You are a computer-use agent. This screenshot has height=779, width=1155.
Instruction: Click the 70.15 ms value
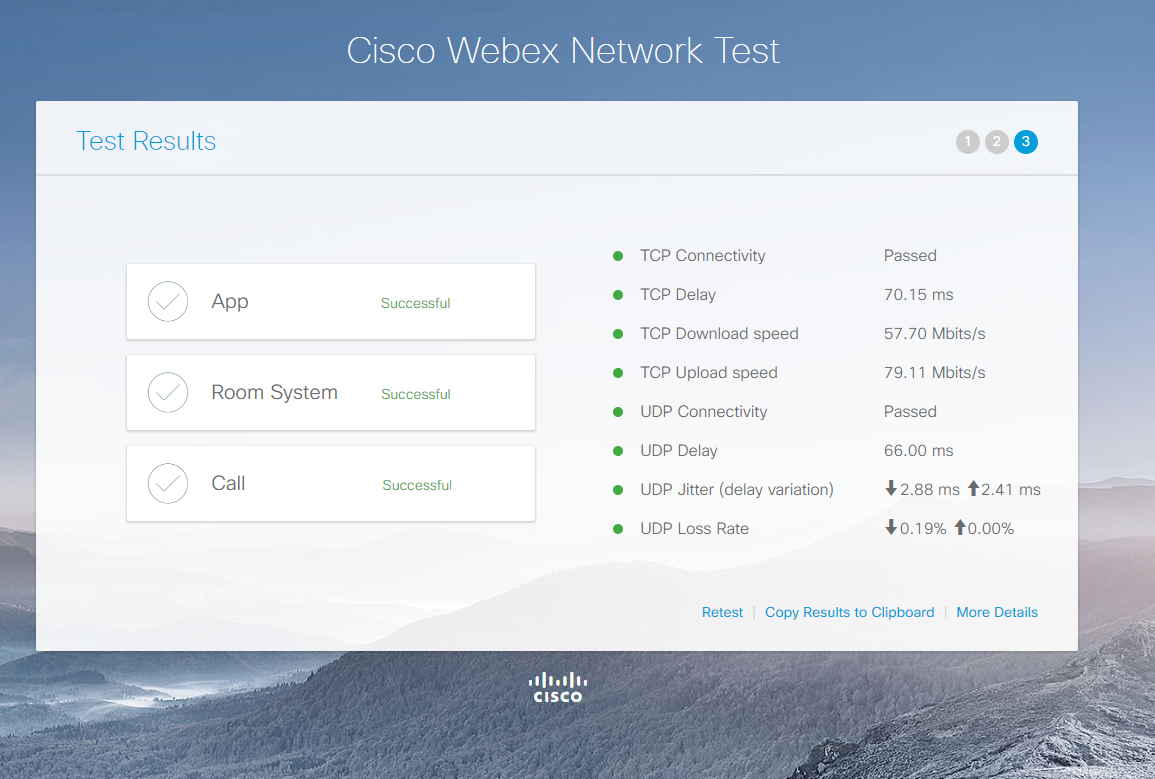pyautogui.click(x=919, y=295)
